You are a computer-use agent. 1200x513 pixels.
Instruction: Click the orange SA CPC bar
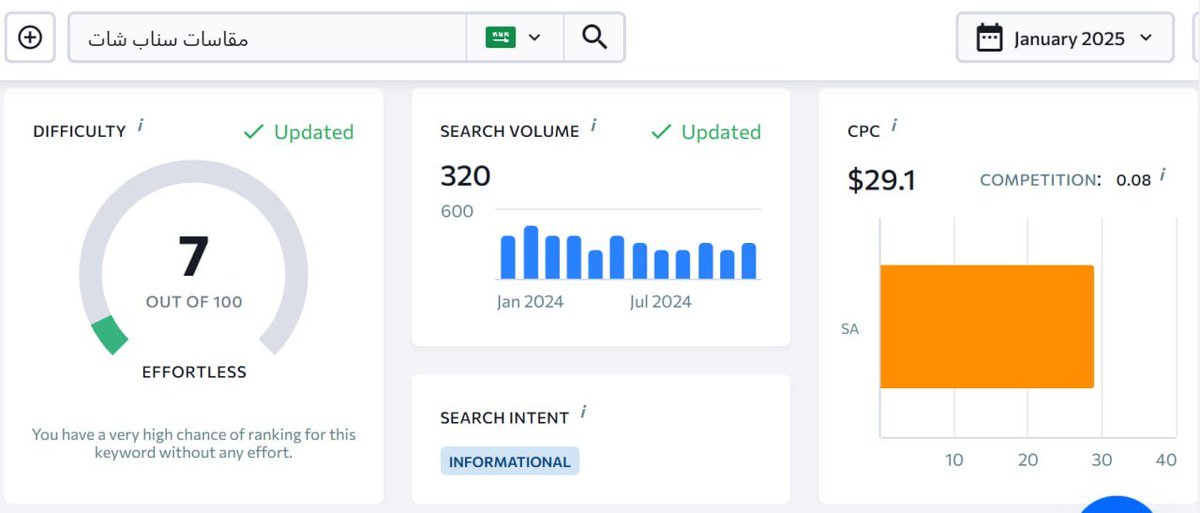pyautogui.click(x=987, y=326)
